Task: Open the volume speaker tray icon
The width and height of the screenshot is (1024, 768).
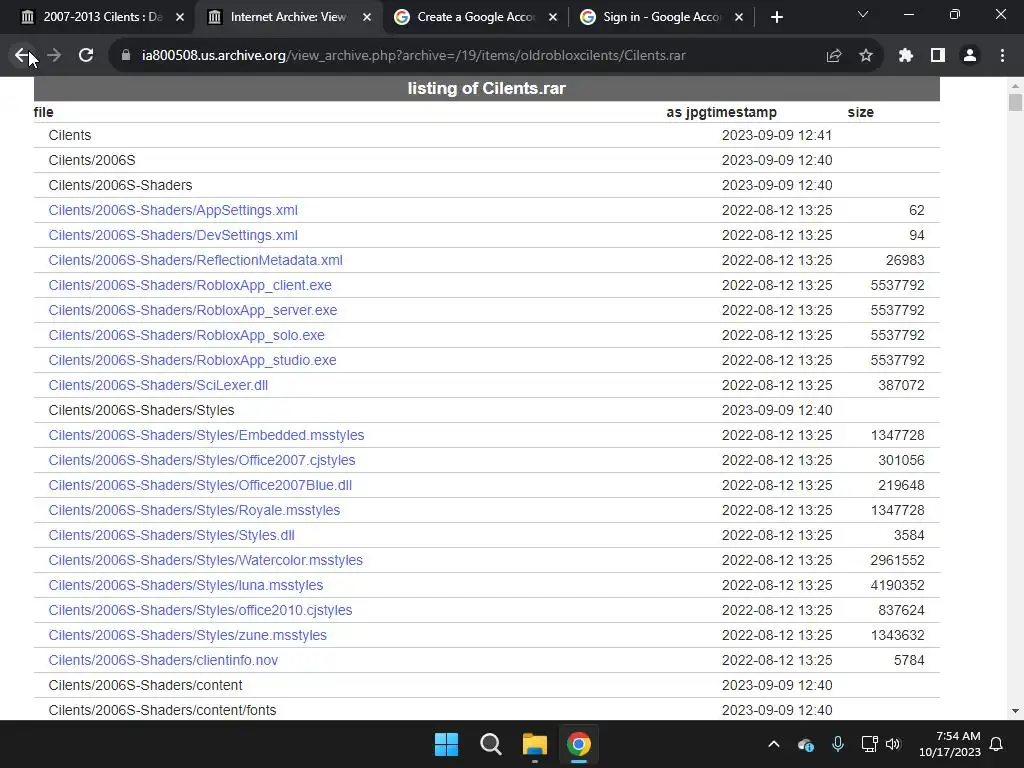Action: (893, 744)
